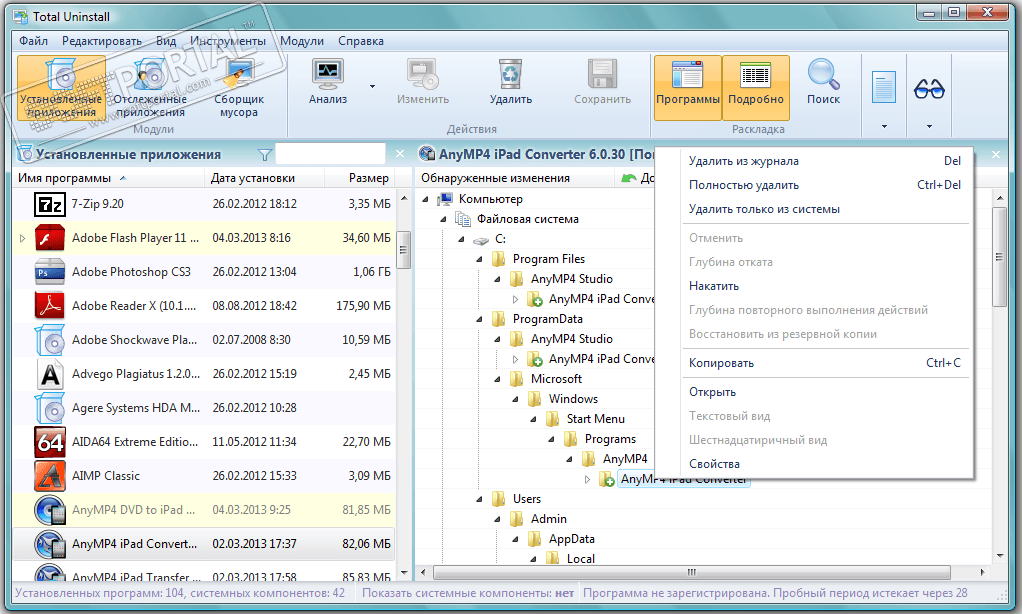1022x614 pixels.
Task: Focus the program filter search field
Action: click(x=330, y=154)
